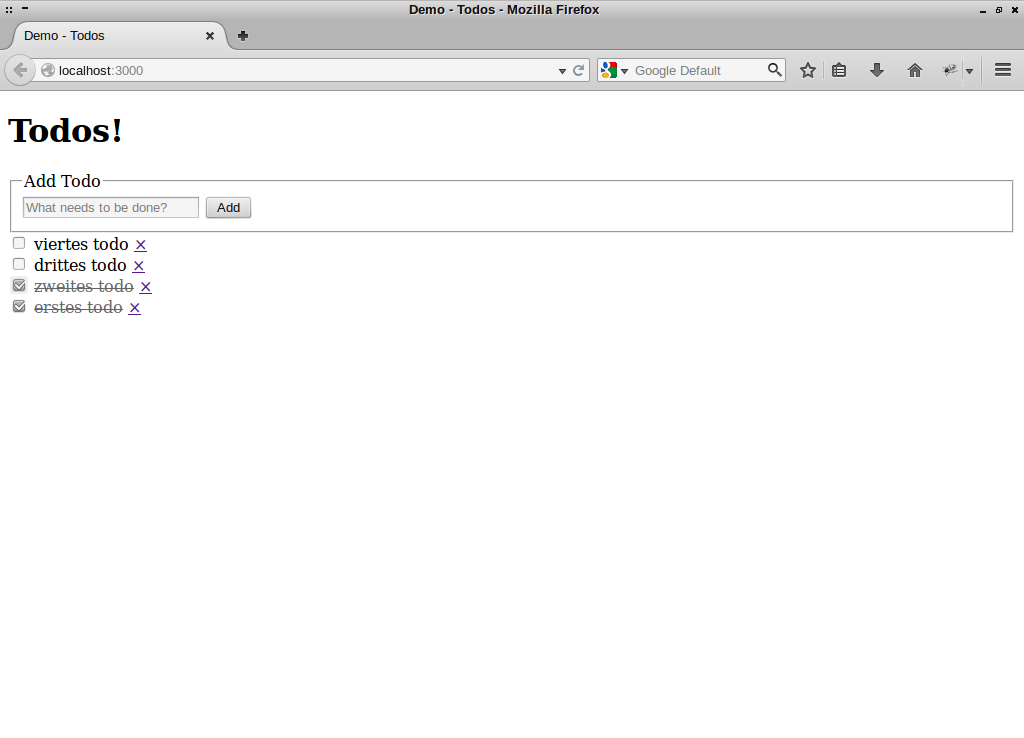Click the search magnifier icon
Image resolution: width=1024 pixels, height=738 pixels.
pos(774,70)
